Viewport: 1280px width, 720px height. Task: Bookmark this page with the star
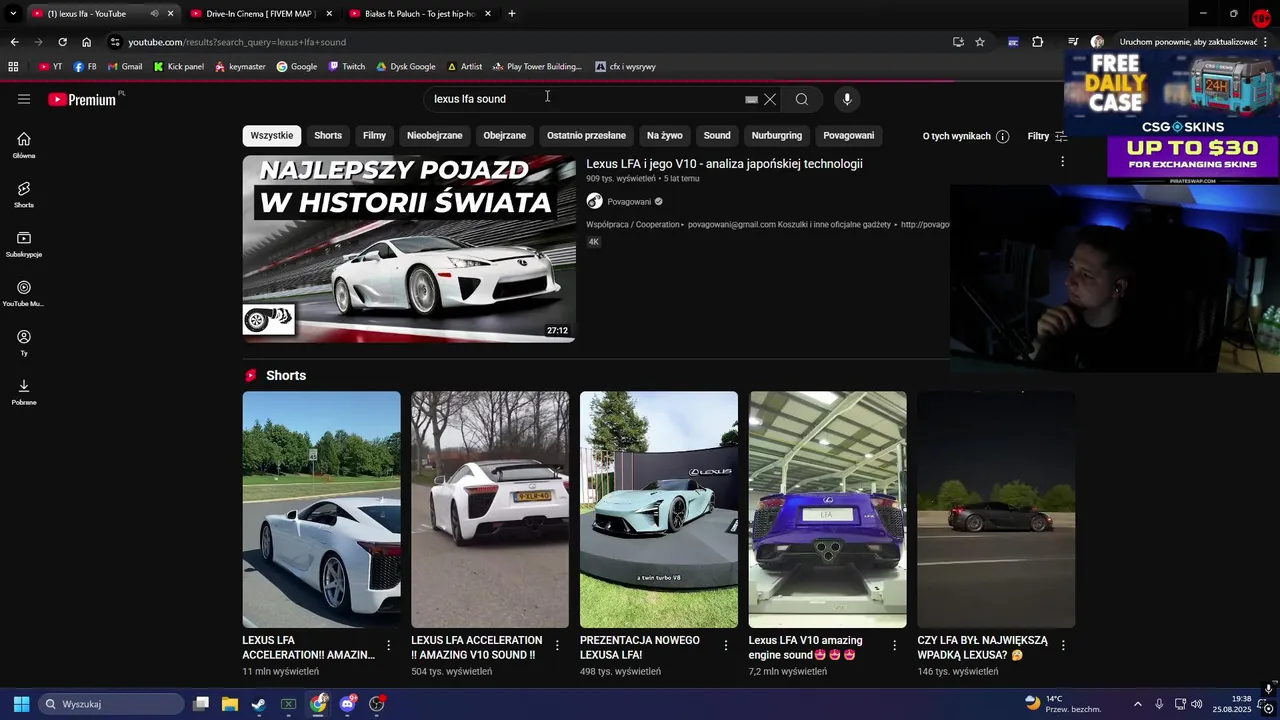coord(980,42)
